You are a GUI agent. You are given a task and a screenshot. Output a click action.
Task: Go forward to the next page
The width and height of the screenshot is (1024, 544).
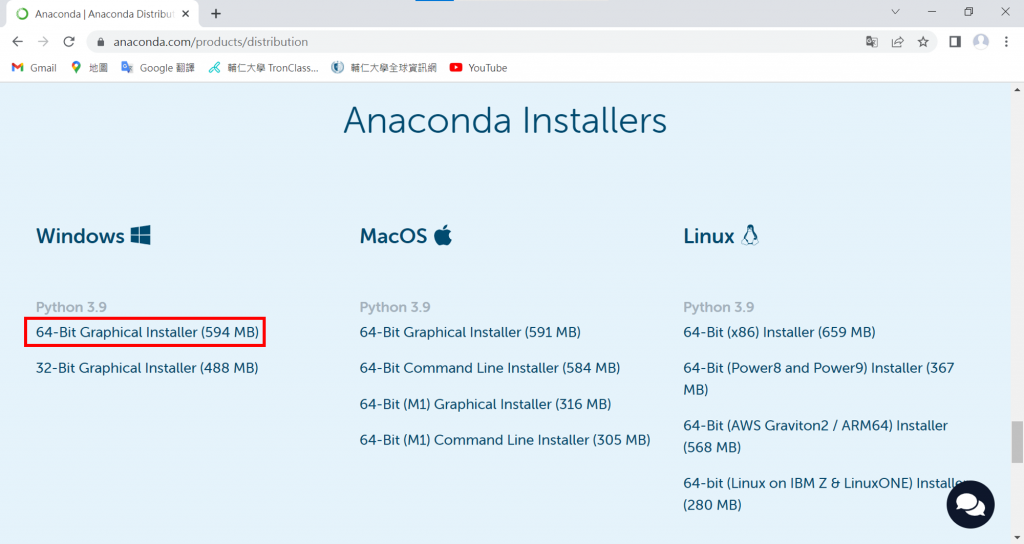(x=43, y=42)
